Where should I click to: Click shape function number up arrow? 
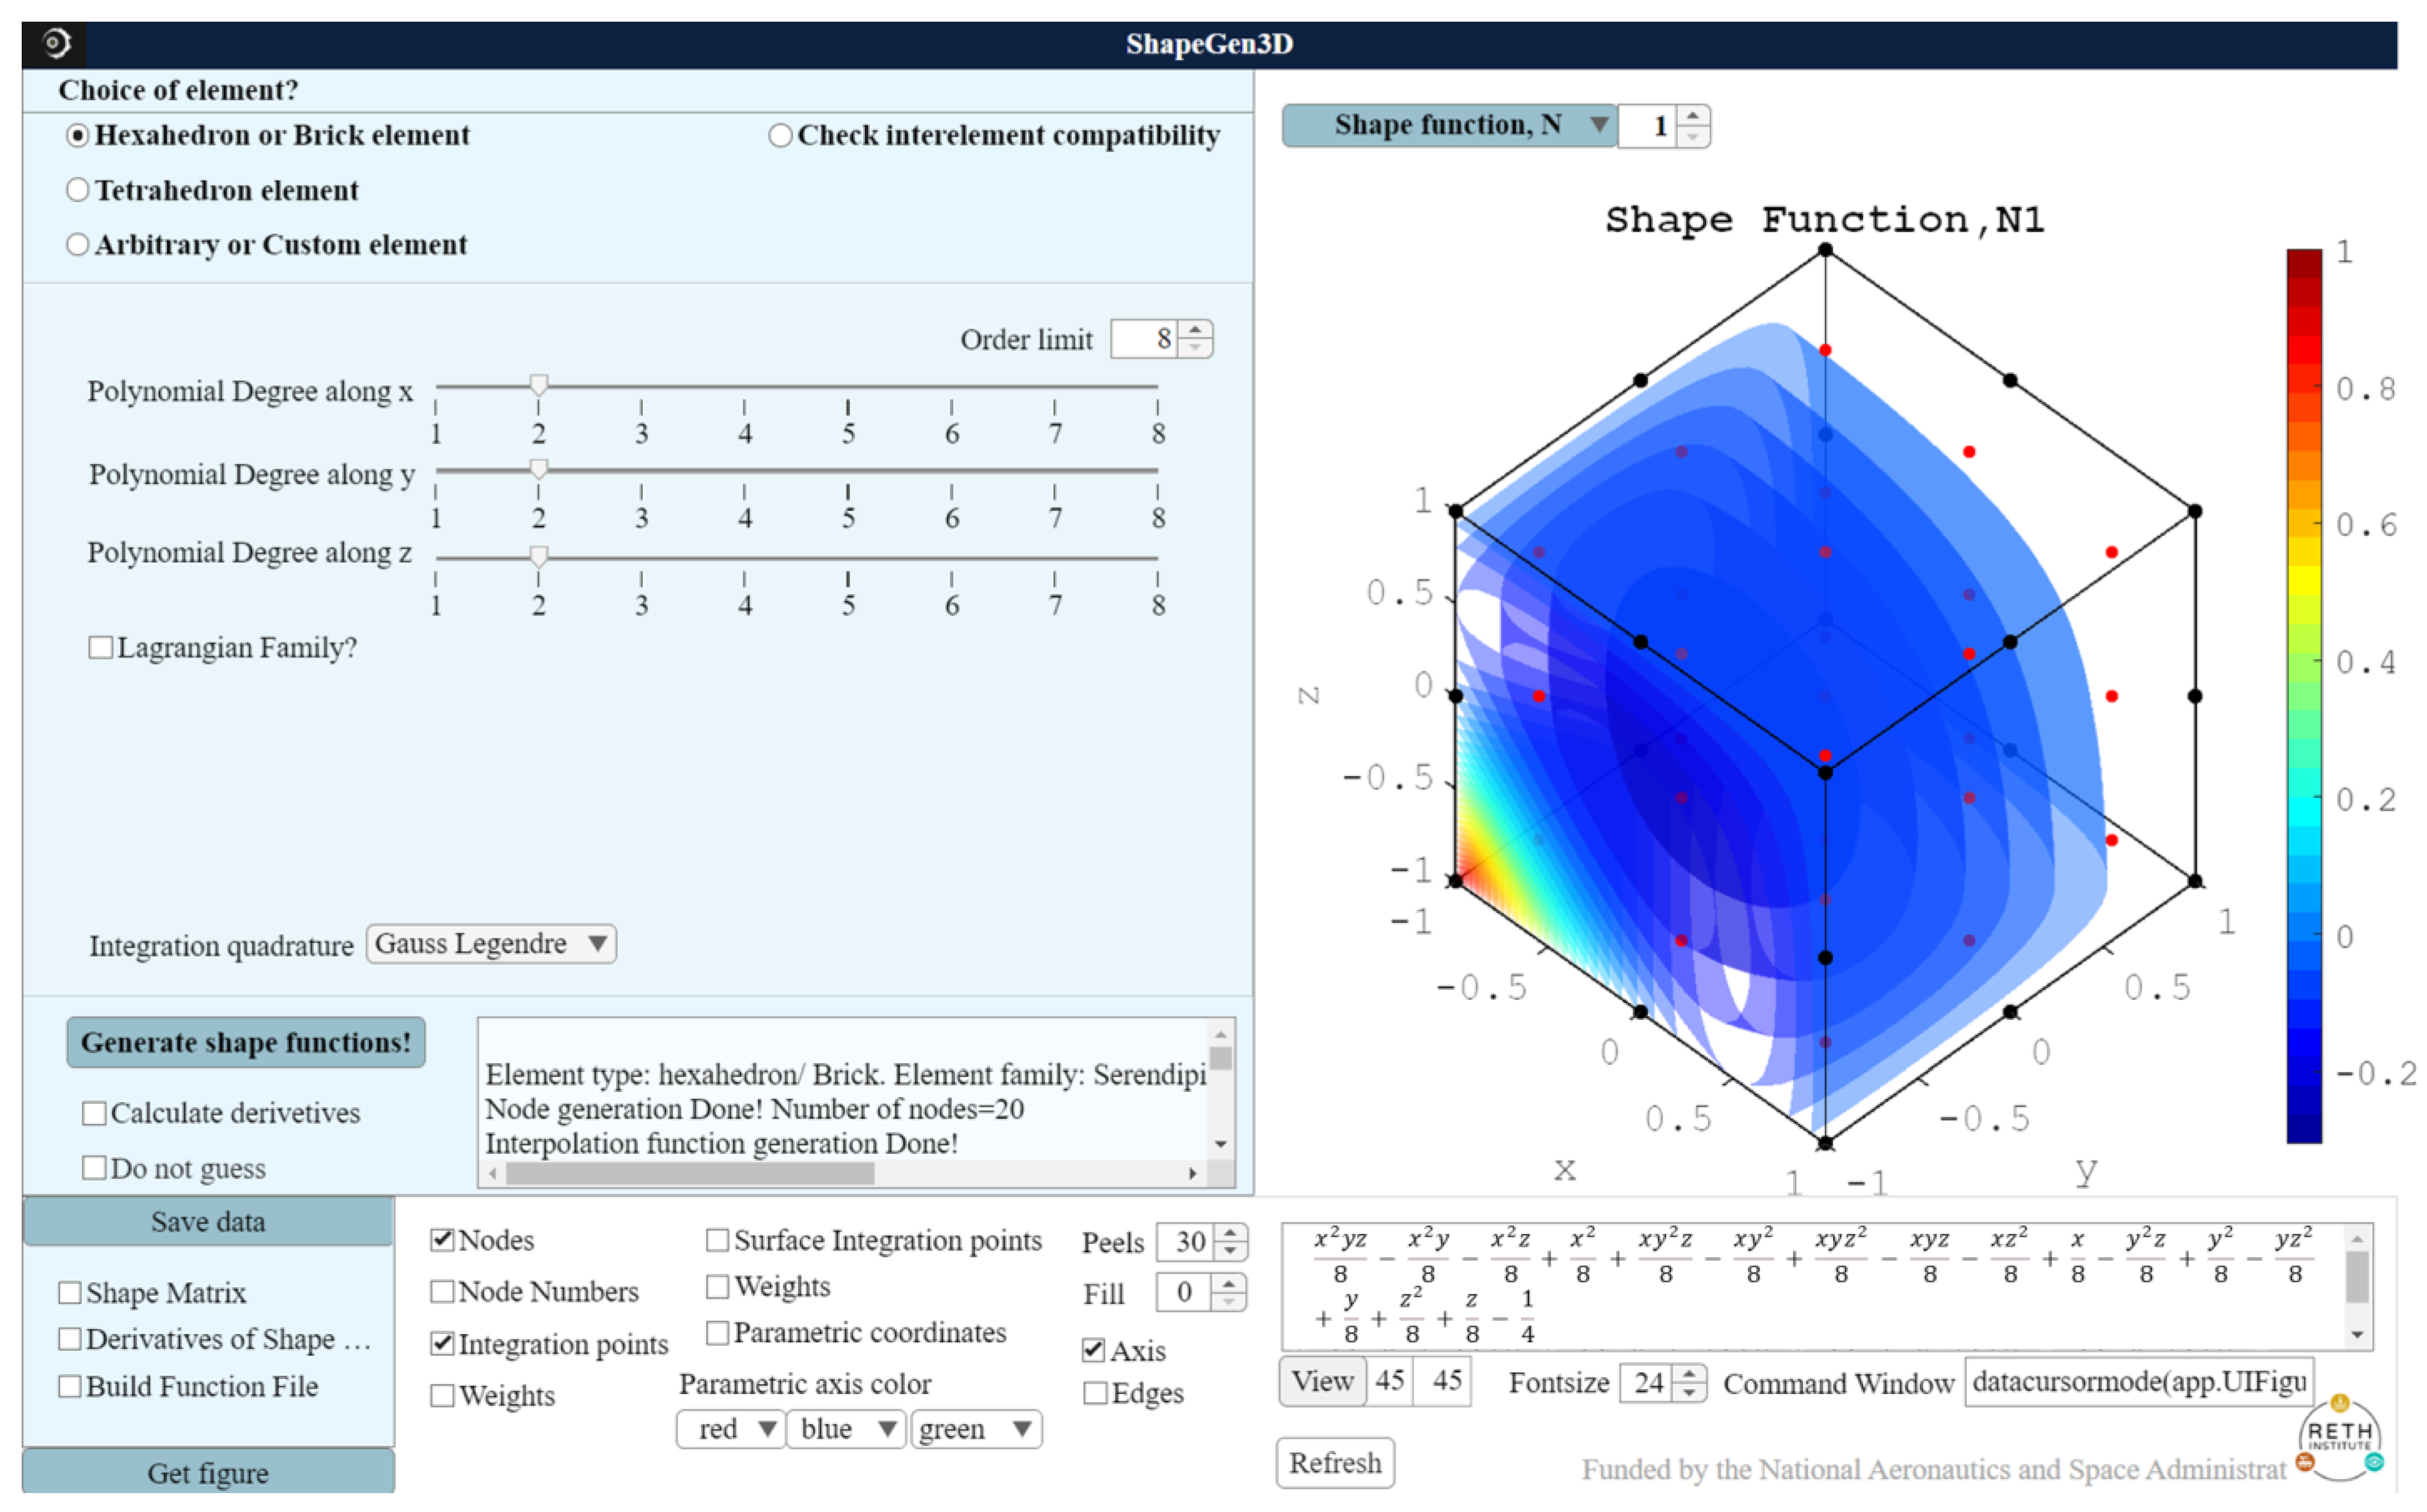(x=1692, y=115)
